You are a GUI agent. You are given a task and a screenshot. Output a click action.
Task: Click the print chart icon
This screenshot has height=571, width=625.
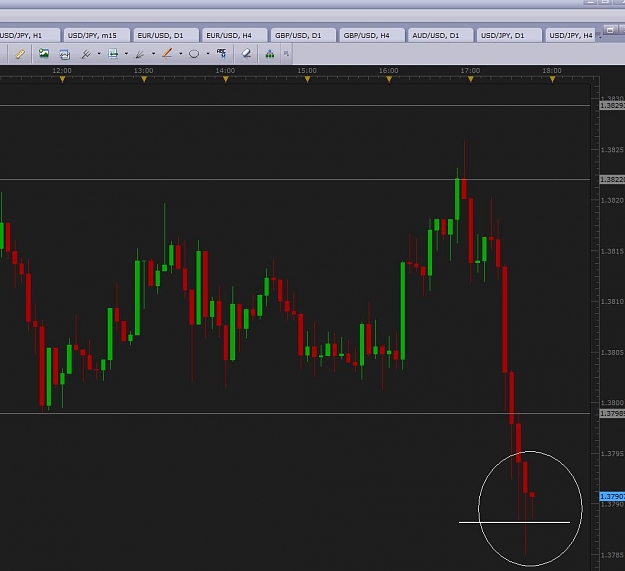tap(65, 54)
